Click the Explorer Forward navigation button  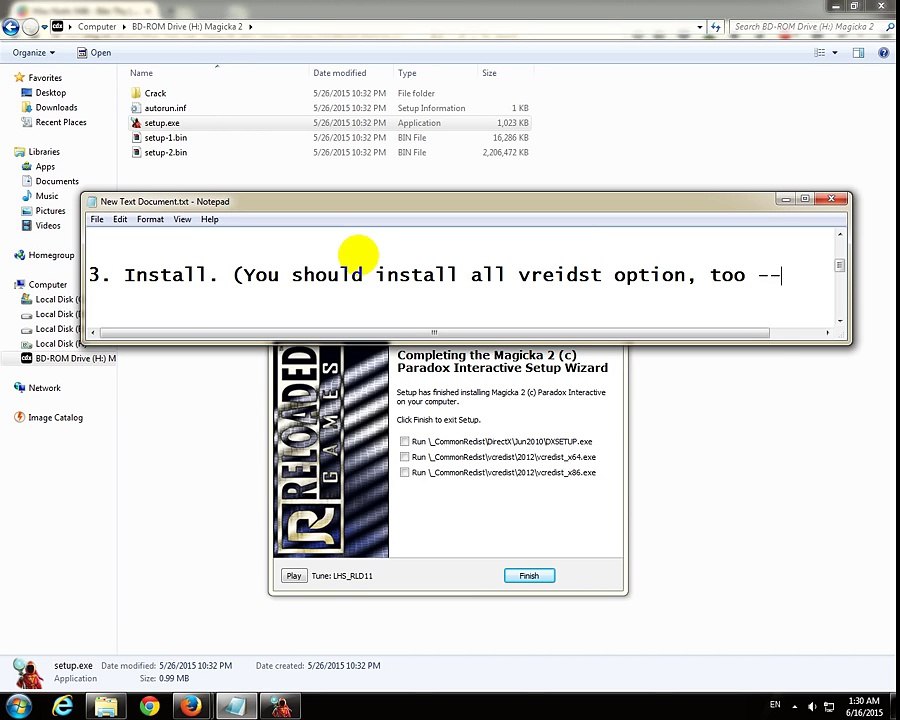[30, 26]
